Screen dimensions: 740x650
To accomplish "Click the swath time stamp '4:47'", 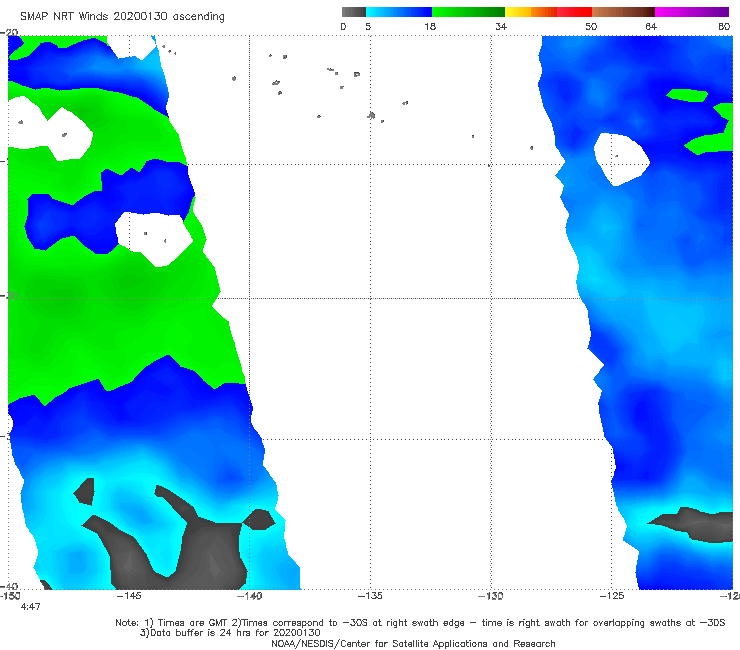I will click(x=31, y=607).
